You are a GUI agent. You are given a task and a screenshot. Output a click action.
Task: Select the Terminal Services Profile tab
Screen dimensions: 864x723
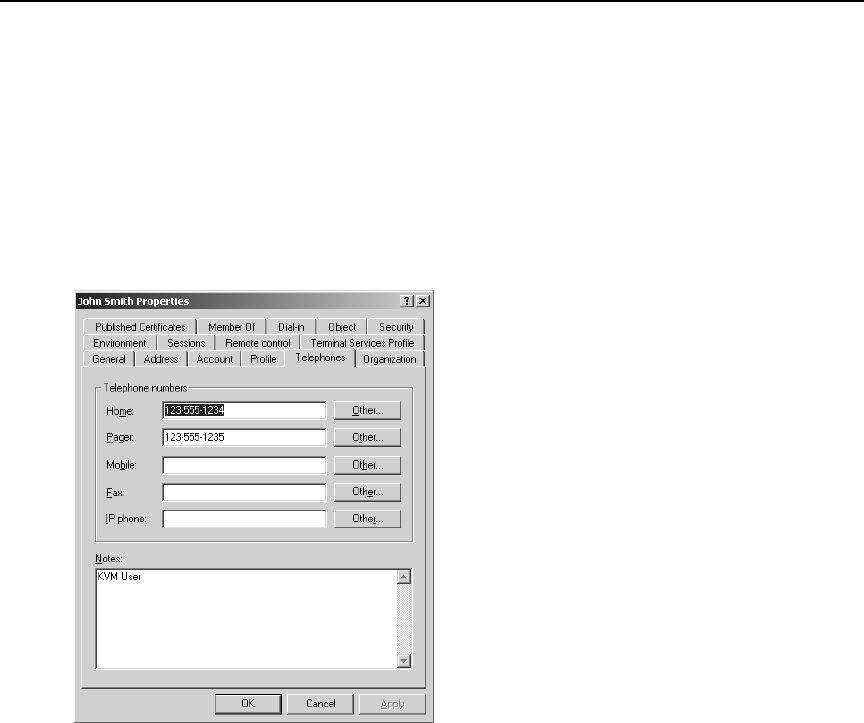(x=362, y=343)
